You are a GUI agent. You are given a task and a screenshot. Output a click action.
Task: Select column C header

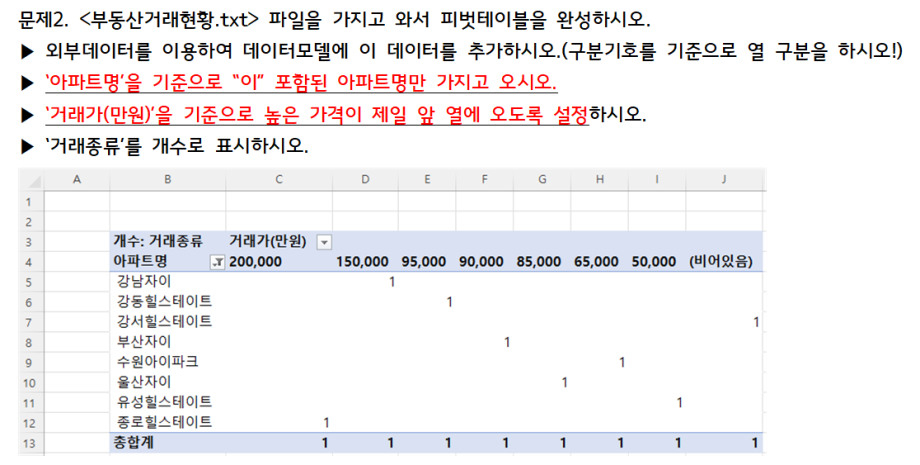point(279,180)
